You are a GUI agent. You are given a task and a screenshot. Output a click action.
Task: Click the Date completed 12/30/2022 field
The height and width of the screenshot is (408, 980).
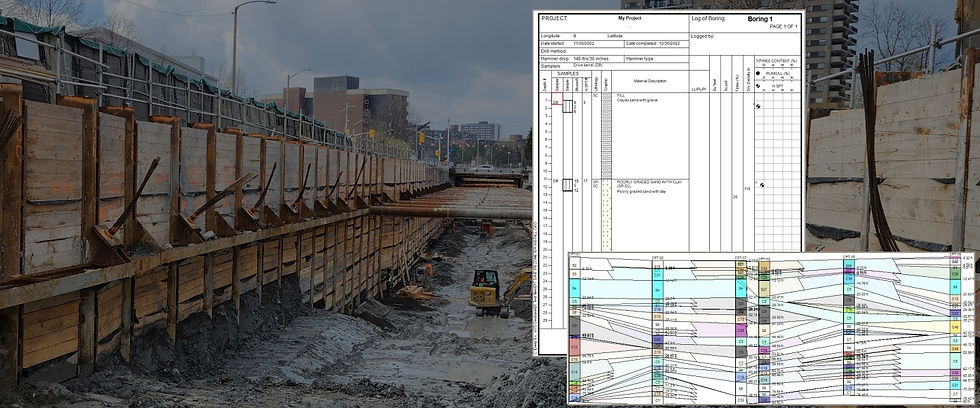[656, 44]
